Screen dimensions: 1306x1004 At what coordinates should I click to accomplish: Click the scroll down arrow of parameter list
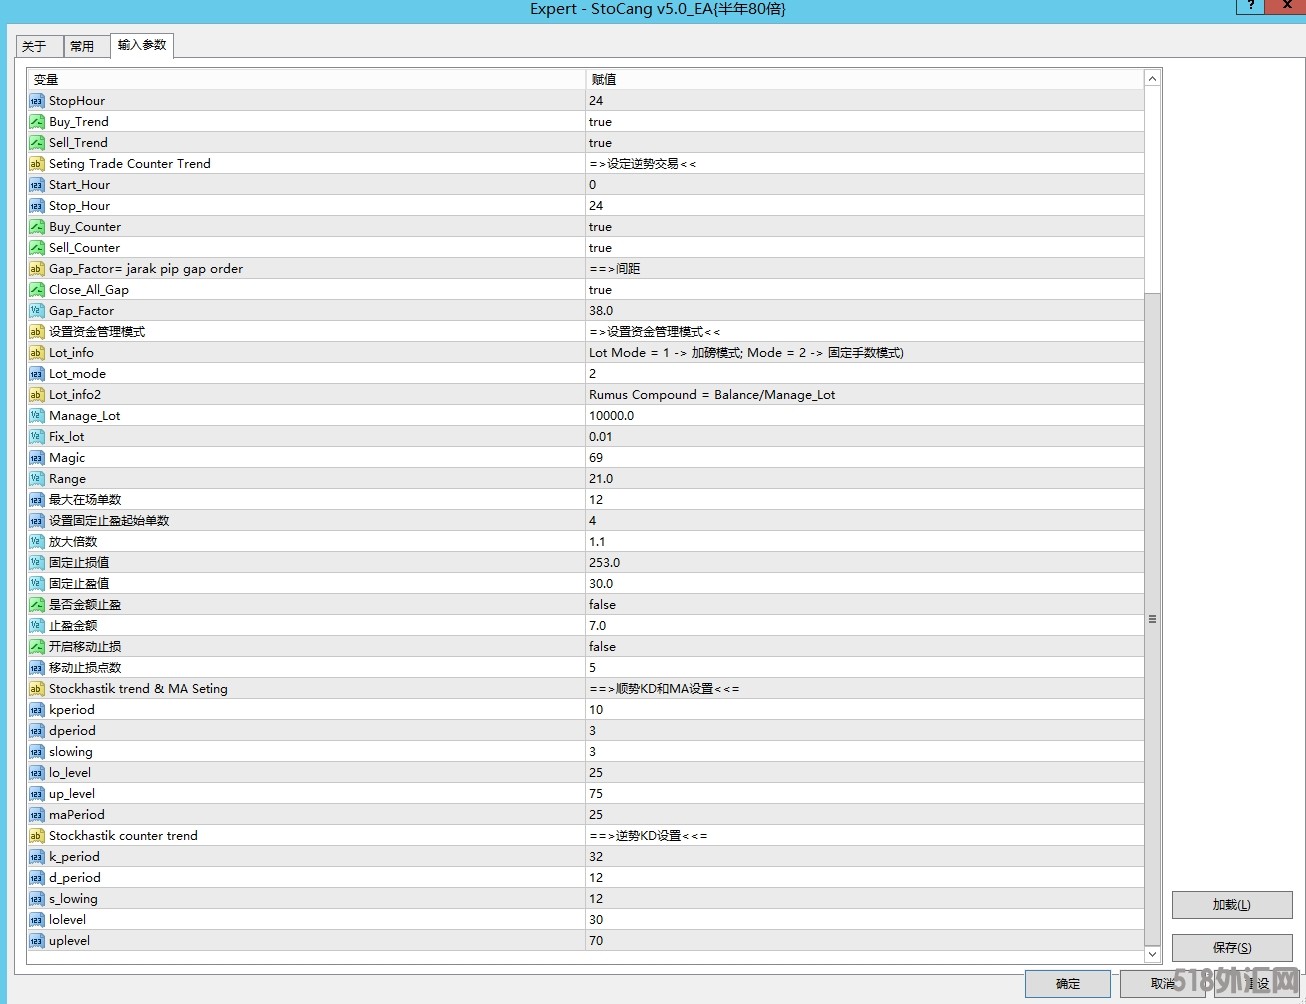click(x=1152, y=955)
